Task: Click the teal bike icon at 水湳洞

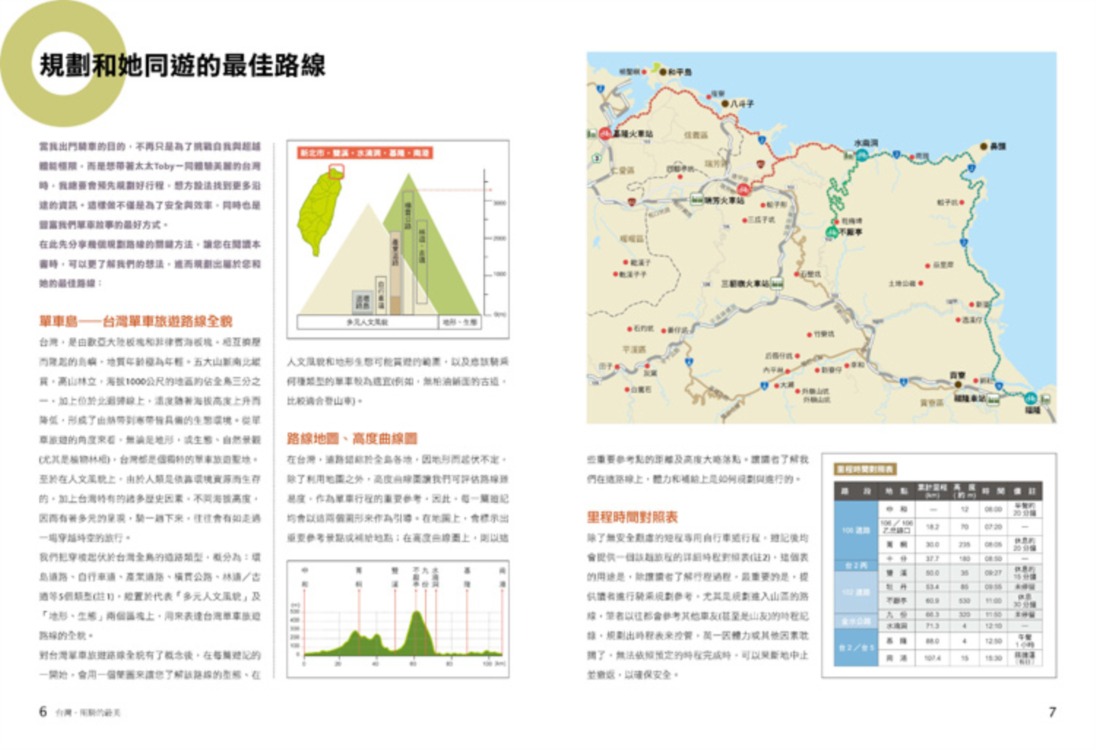Action: coord(861,154)
